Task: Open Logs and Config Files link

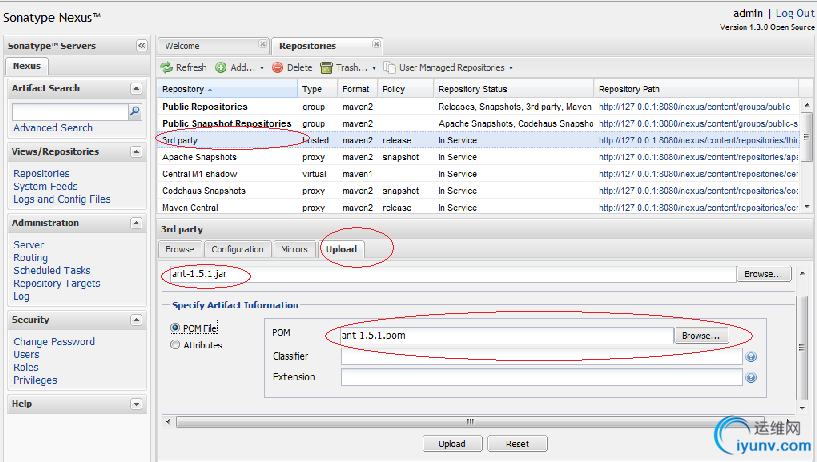Action: (x=62, y=199)
